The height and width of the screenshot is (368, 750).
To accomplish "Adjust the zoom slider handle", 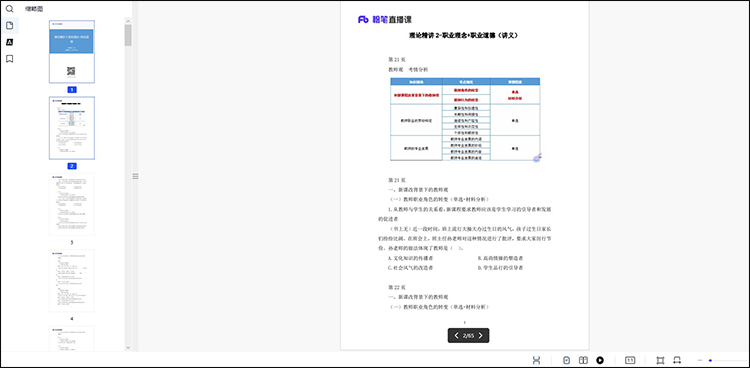I will point(710,360).
